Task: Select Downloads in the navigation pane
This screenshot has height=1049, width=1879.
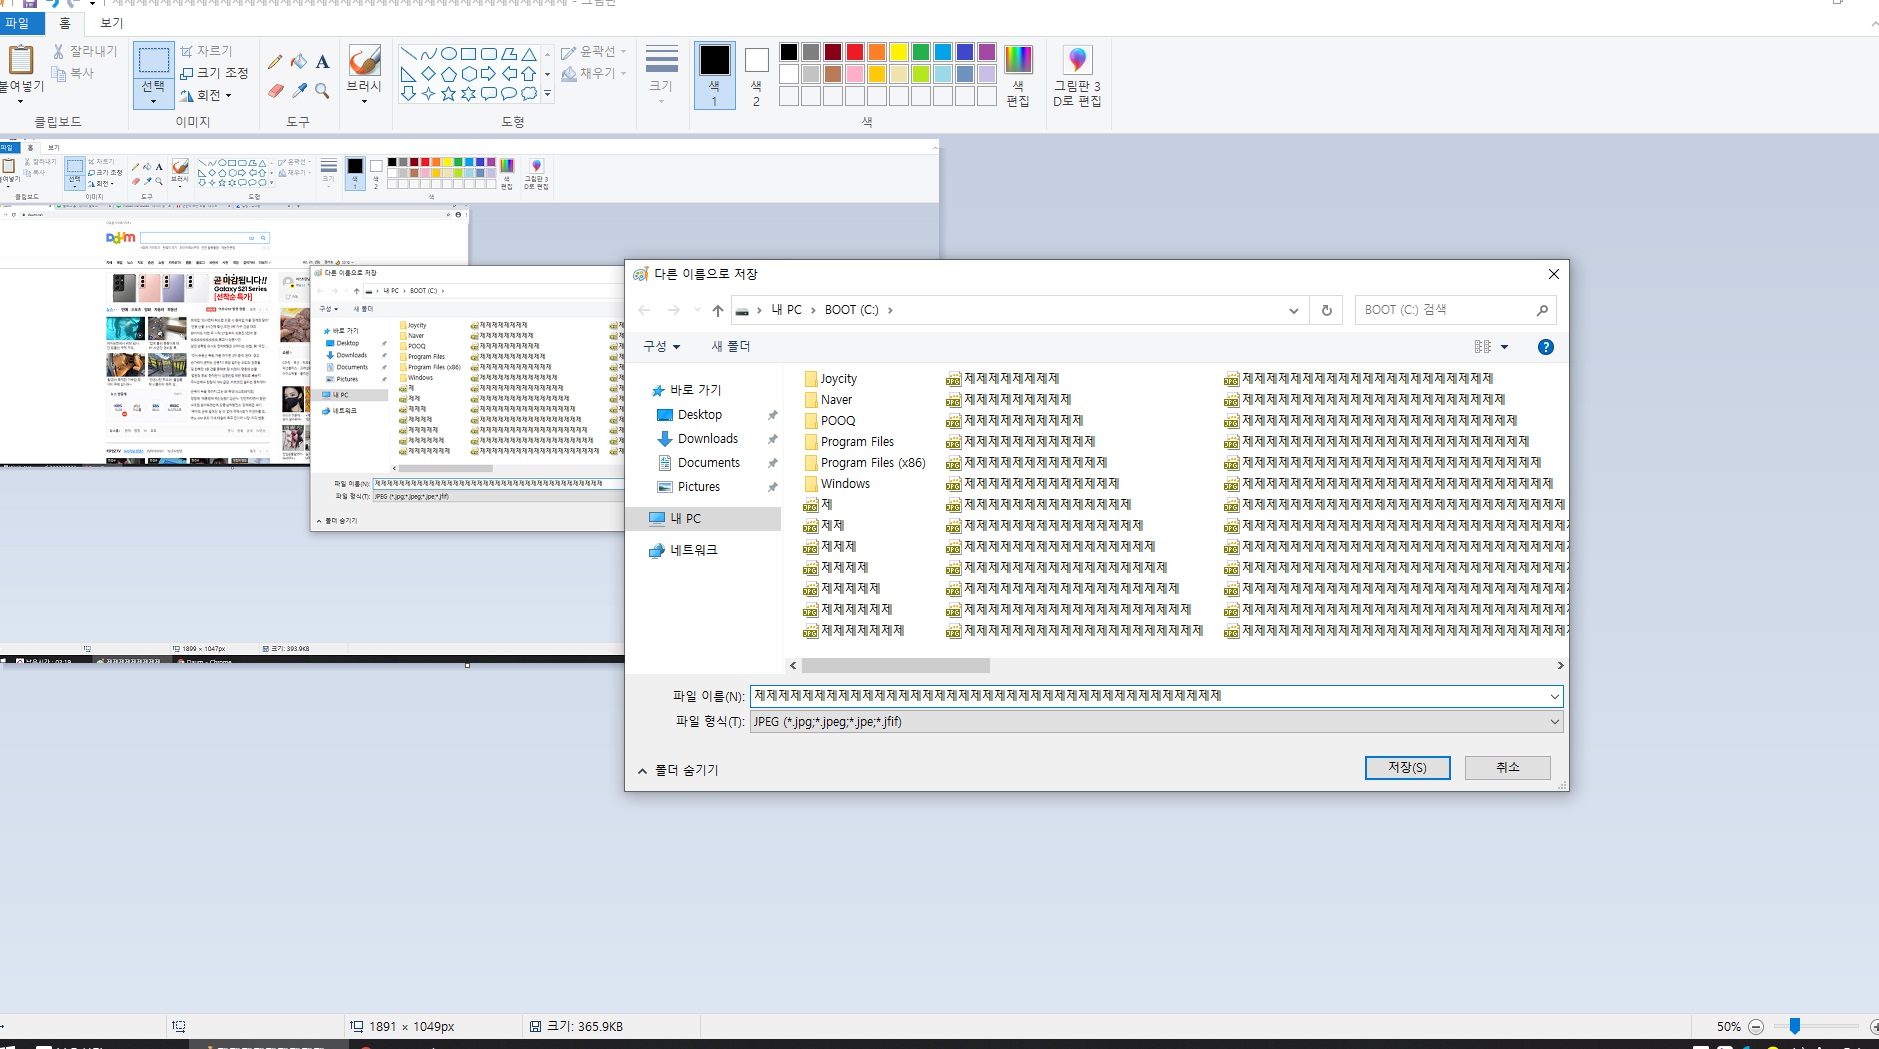Action: (x=707, y=439)
